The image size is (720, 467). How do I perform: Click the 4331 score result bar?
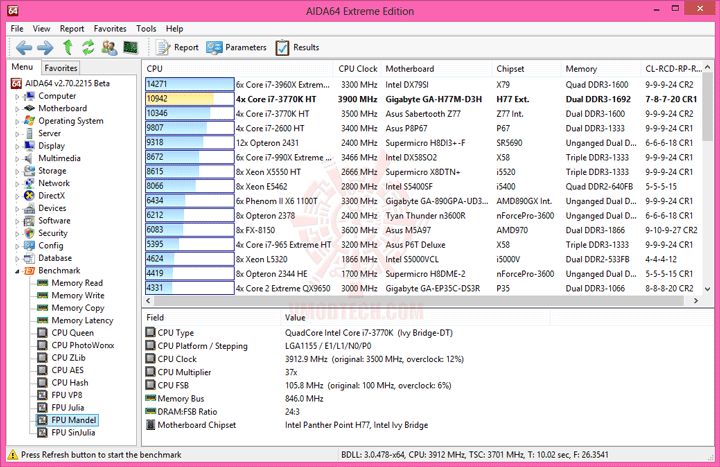click(190, 288)
